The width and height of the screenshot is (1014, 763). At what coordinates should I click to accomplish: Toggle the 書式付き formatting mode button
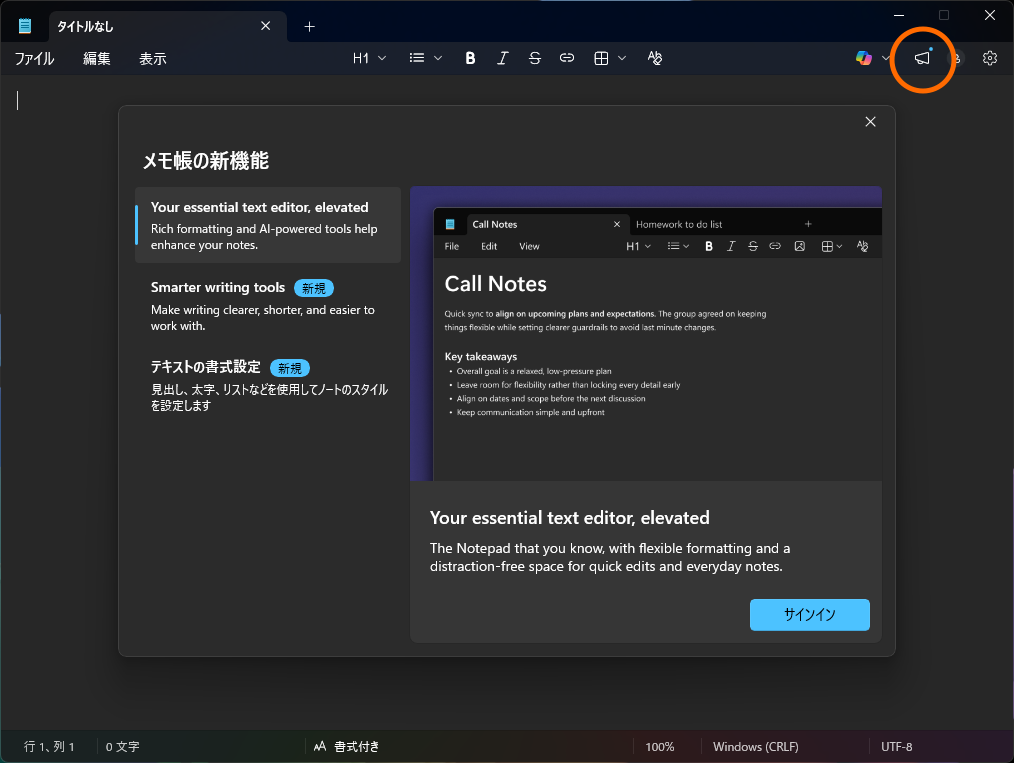click(x=347, y=747)
